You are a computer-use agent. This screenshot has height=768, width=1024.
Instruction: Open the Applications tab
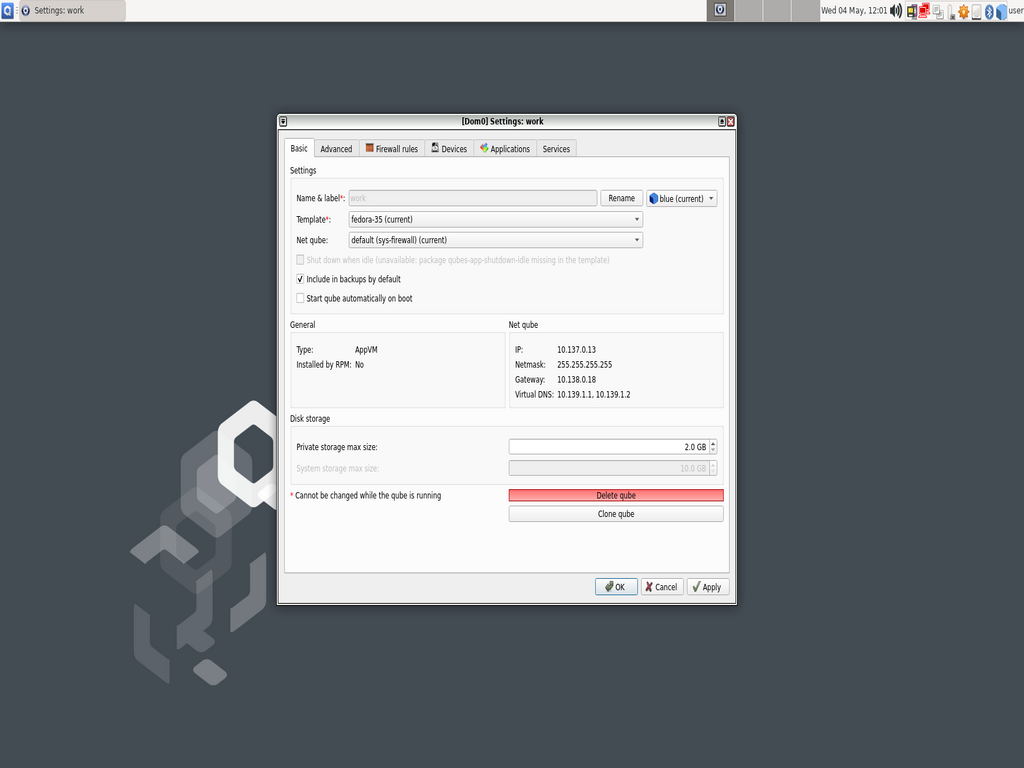(x=505, y=149)
